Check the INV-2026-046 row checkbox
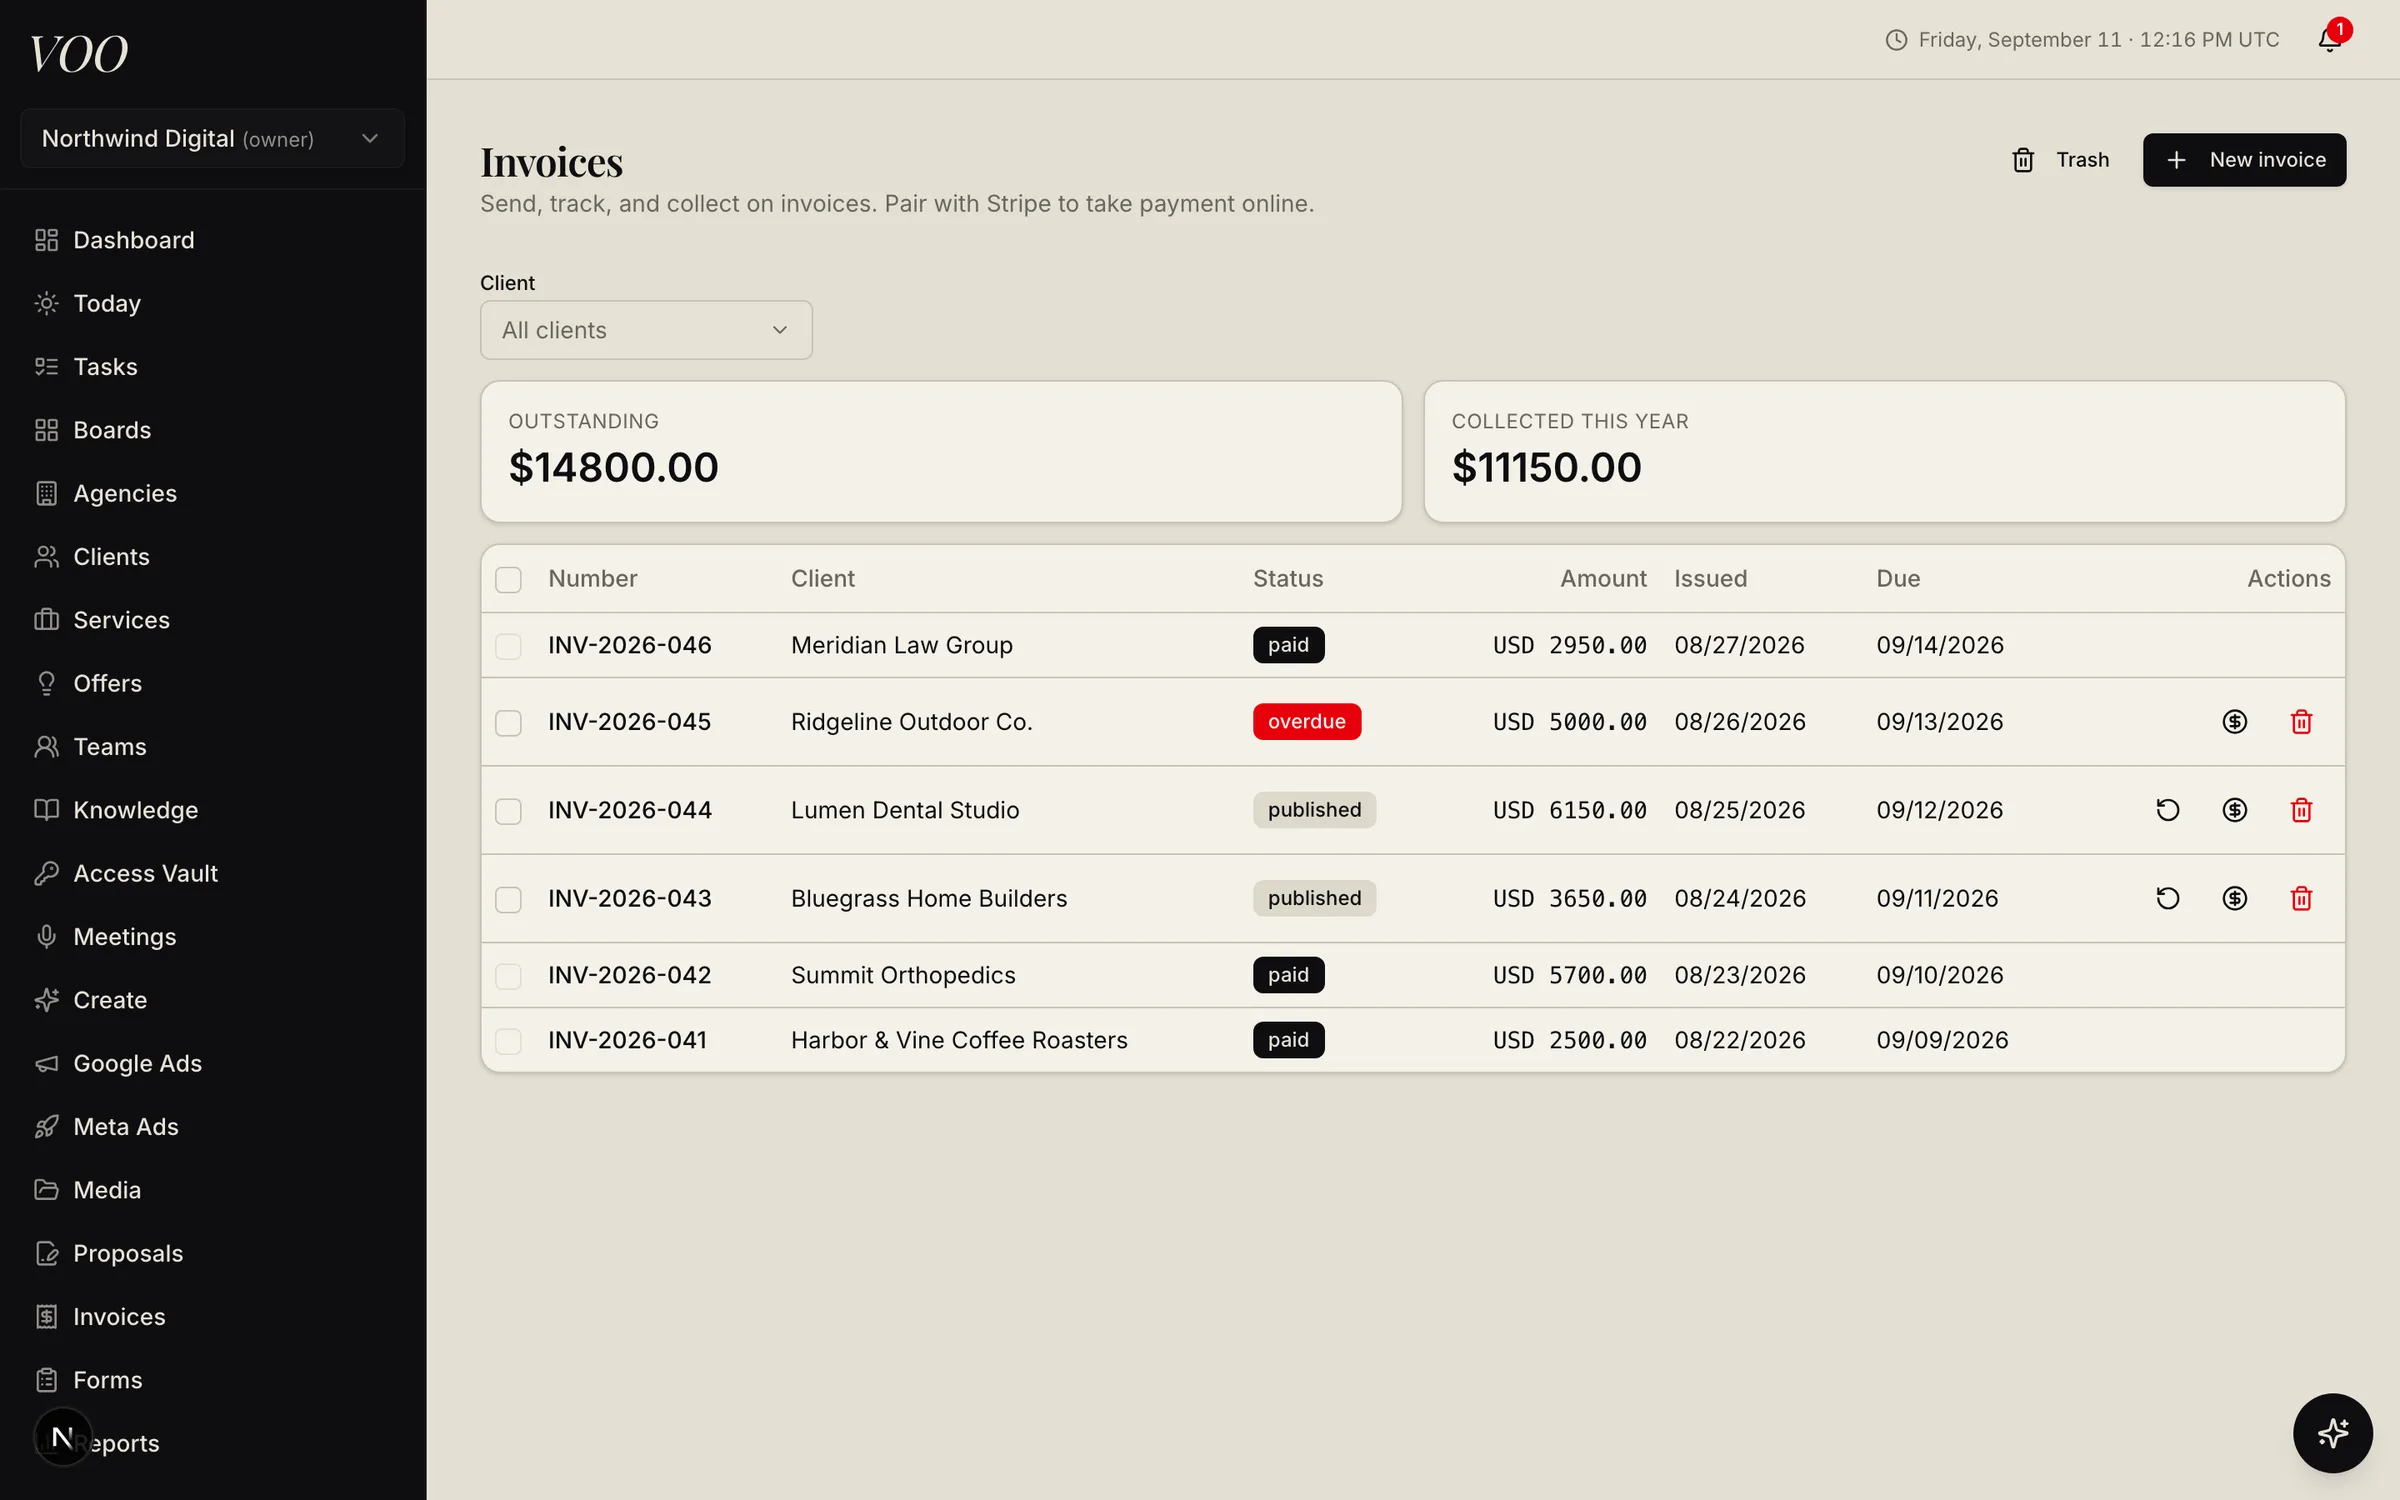 point(508,646)
